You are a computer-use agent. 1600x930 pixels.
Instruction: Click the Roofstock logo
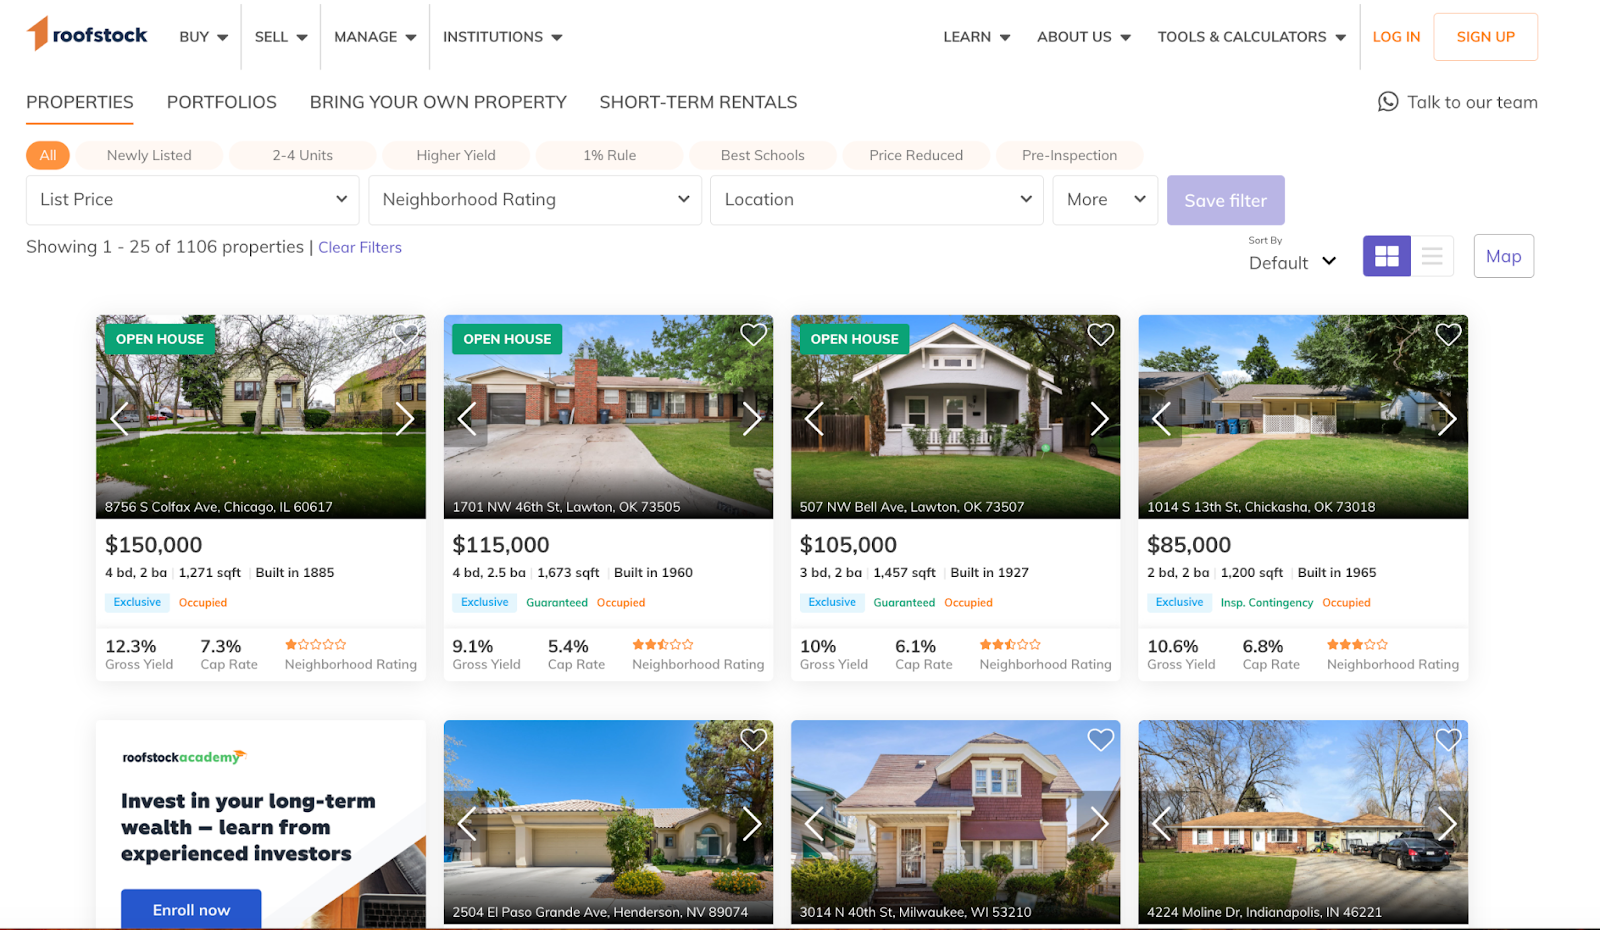tap(87, 35)
